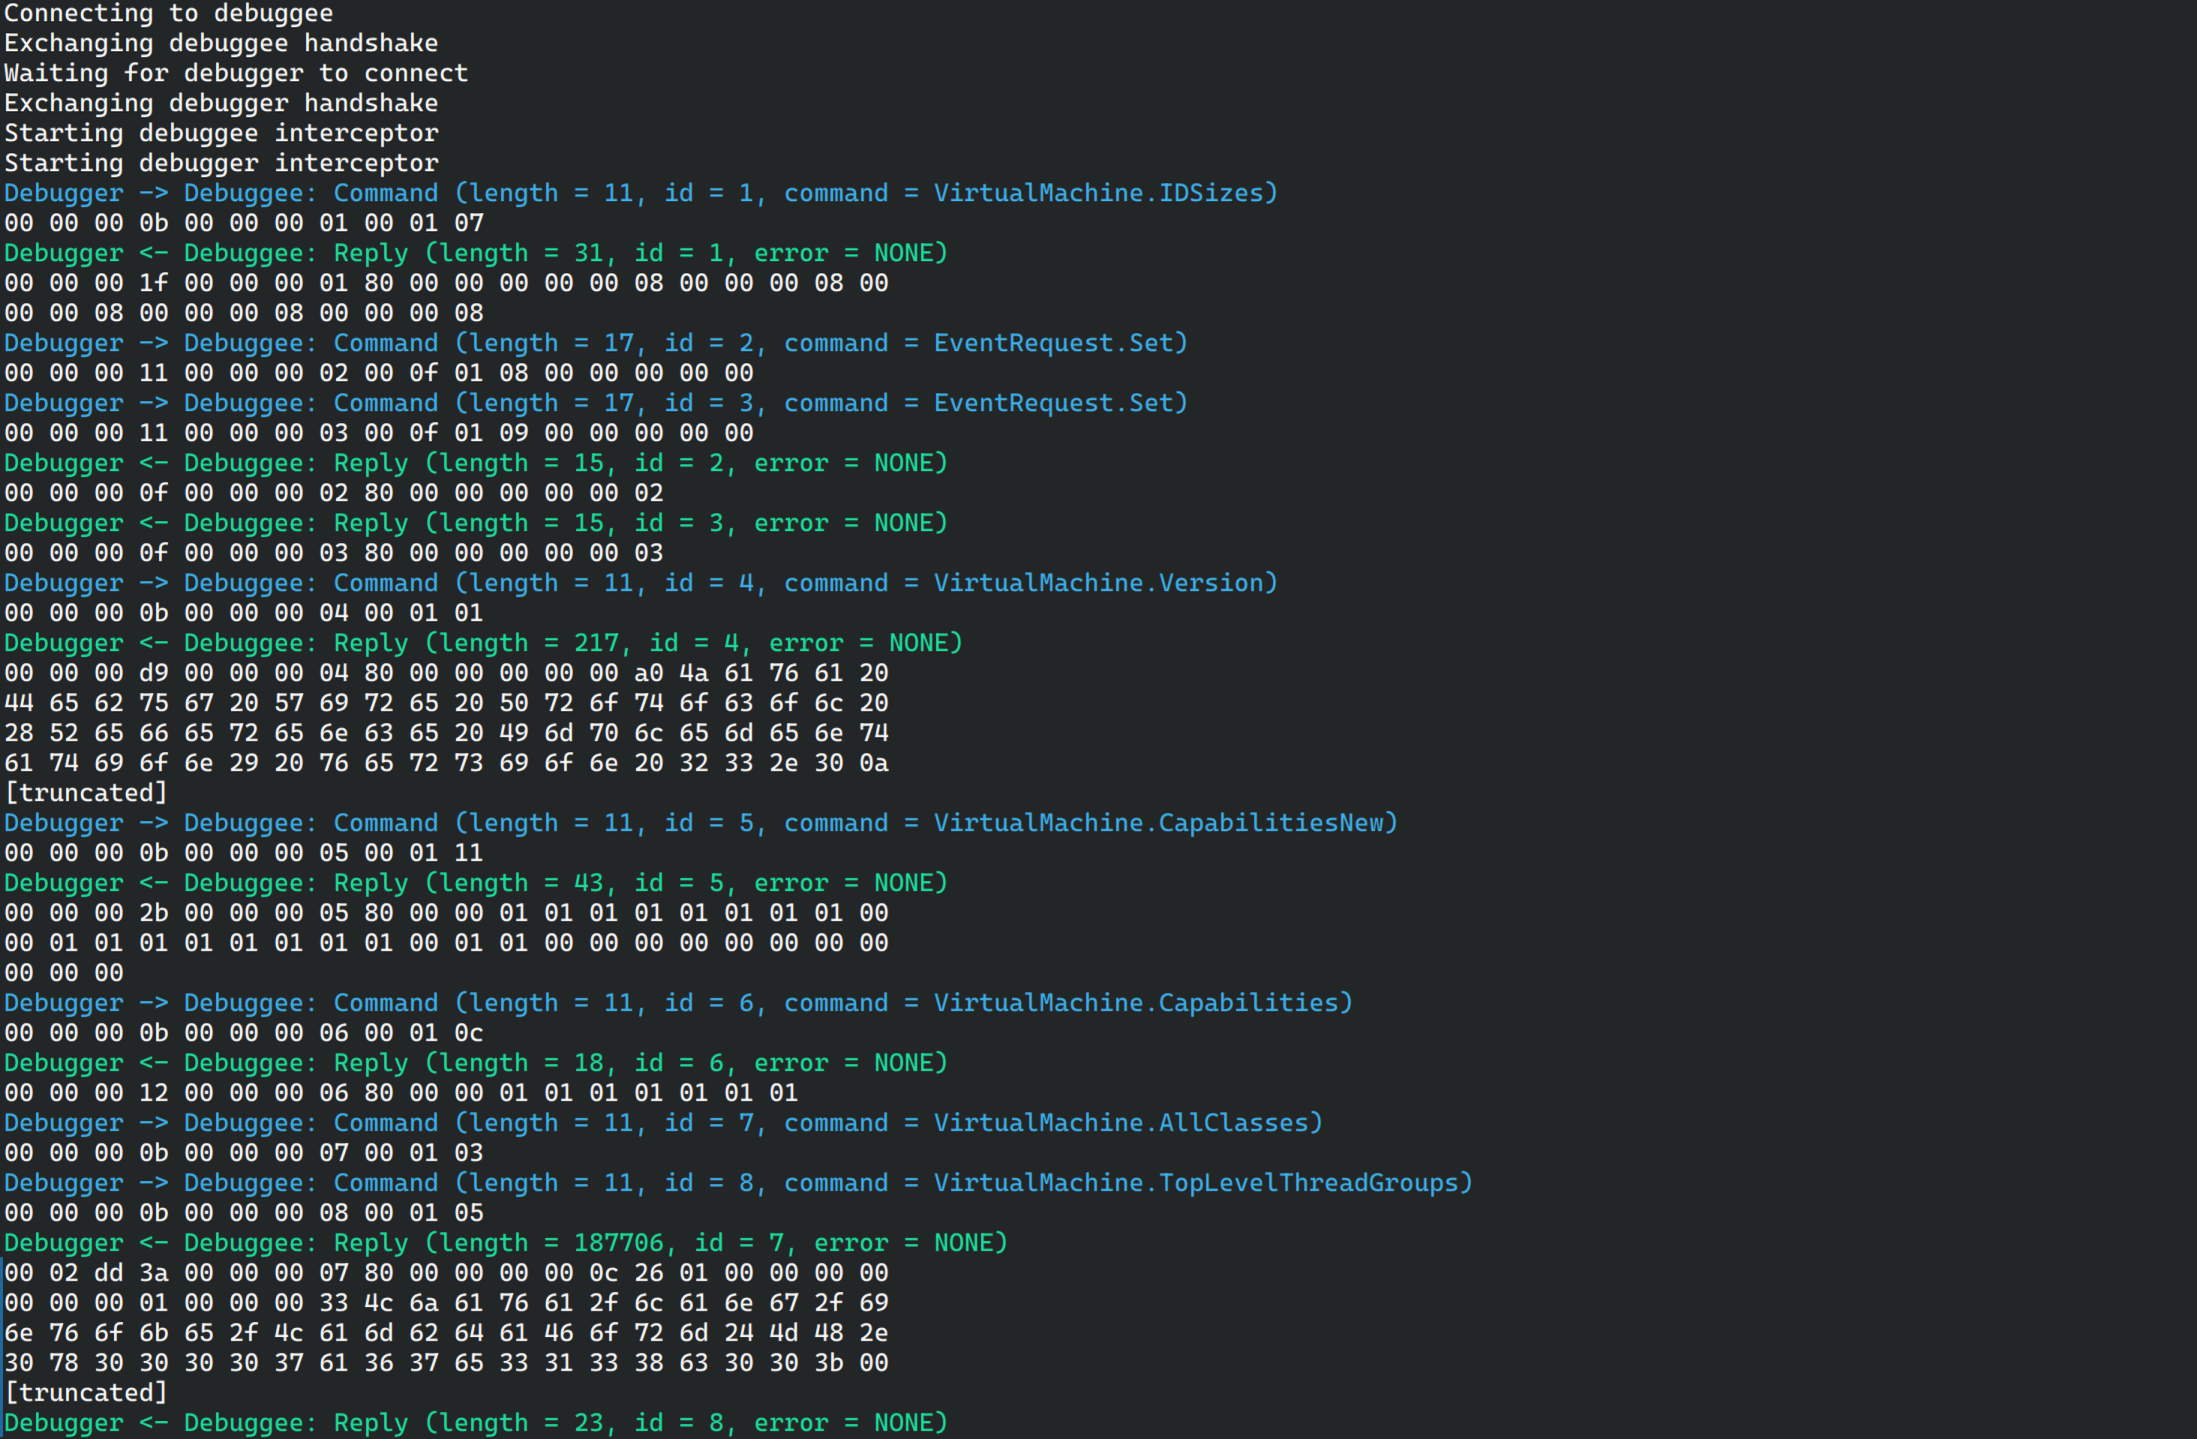The height and width of the screenshot is (1439, 2197).
Task: Click the reply line with length = 43
Action: pyautogui.click(x=475, y=883)
